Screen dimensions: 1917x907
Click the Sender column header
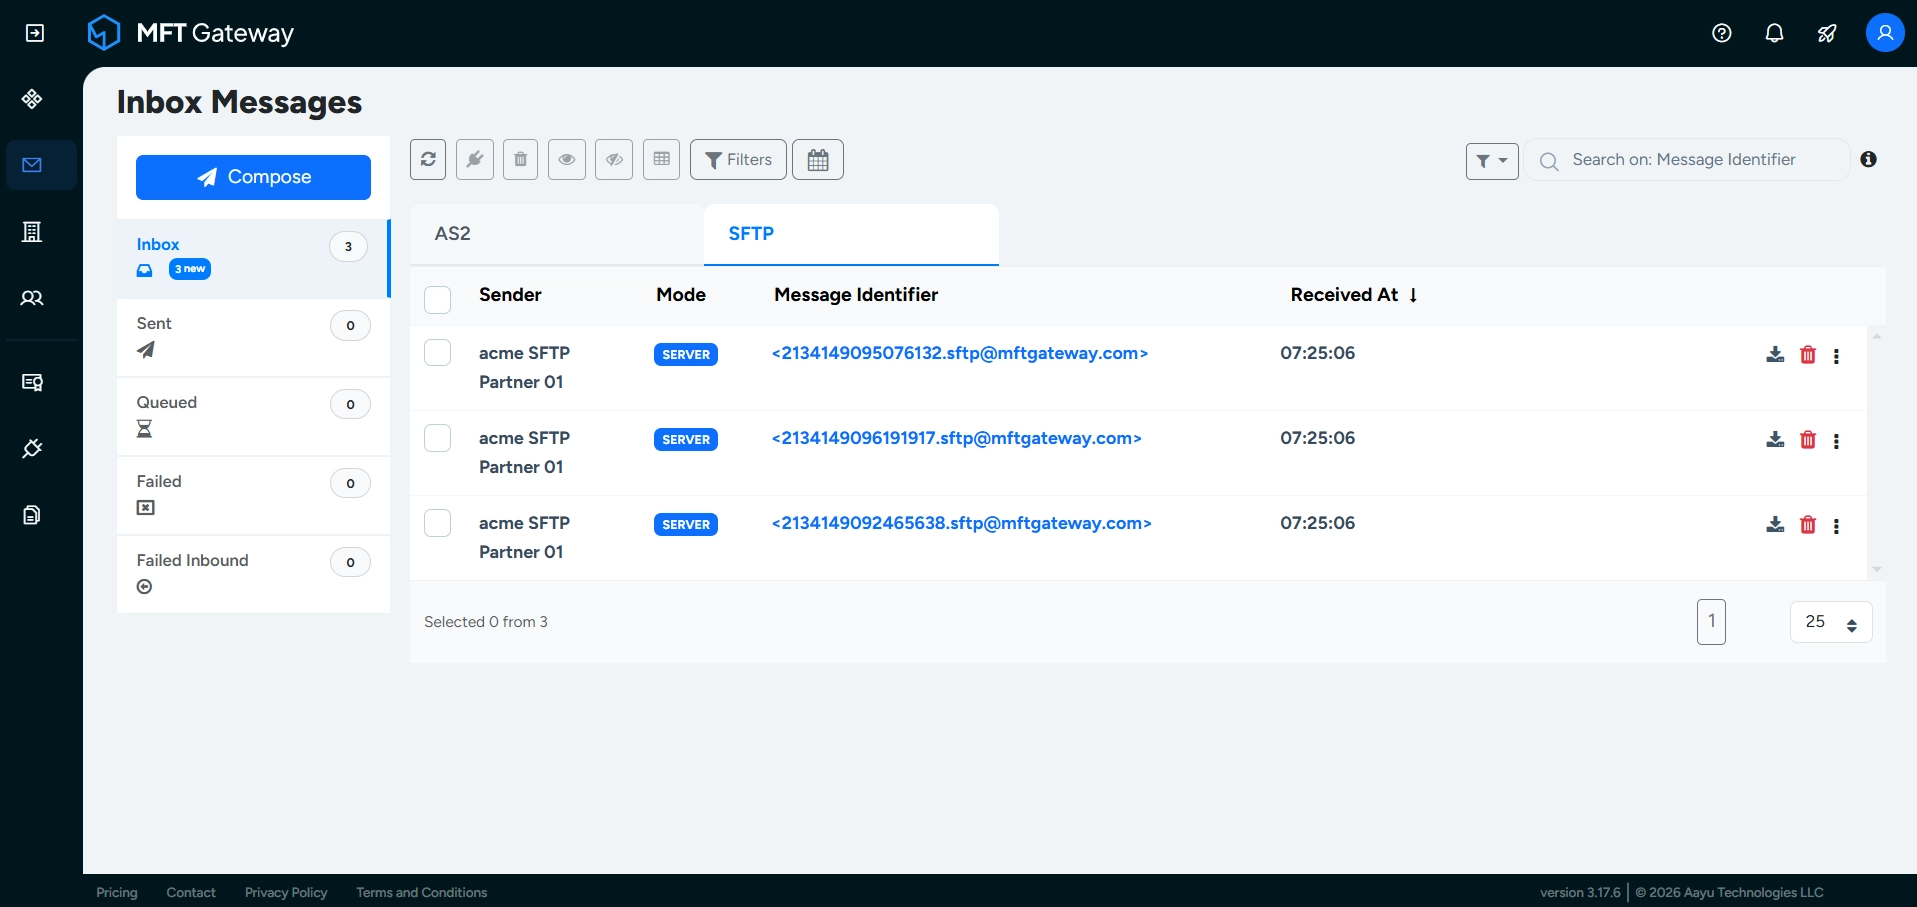pos(510,295)
